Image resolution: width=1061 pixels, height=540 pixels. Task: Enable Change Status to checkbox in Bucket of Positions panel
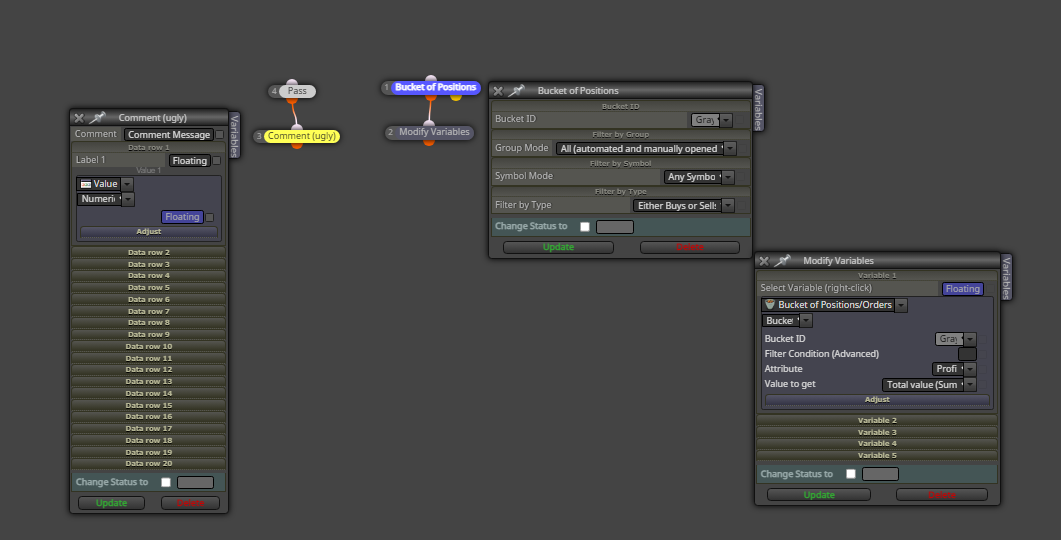coord(585,227)
